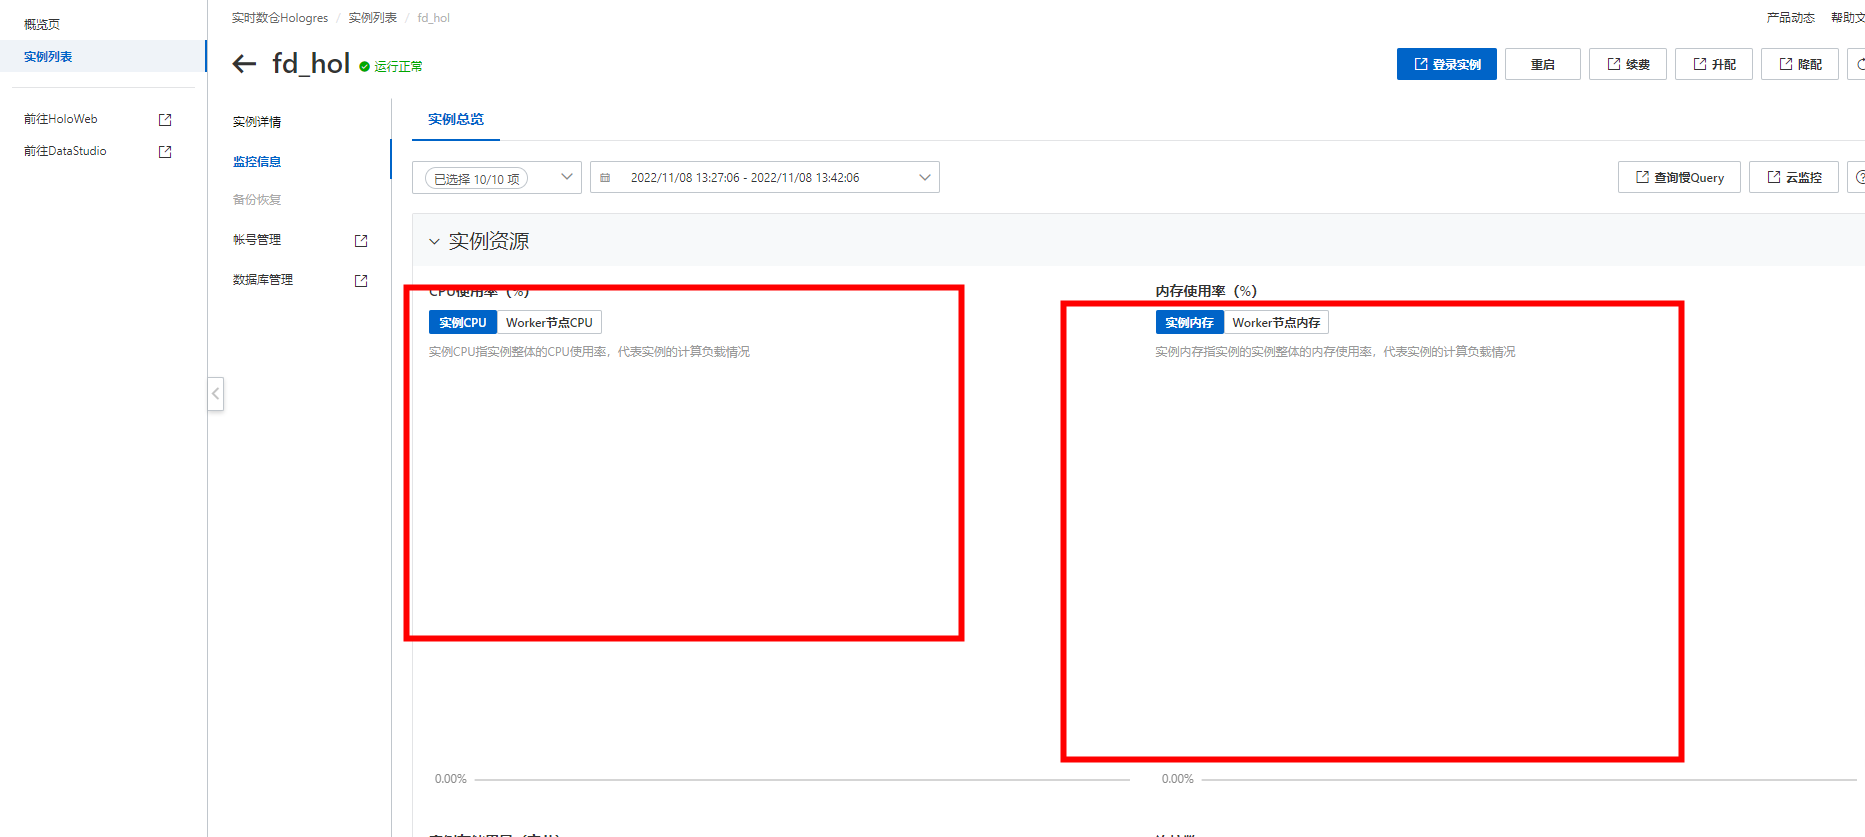Select 实例列表 in the sidebar
The height and width of the screenshot is (837, 1865).
pyautogui.click(x=103, y=56)
